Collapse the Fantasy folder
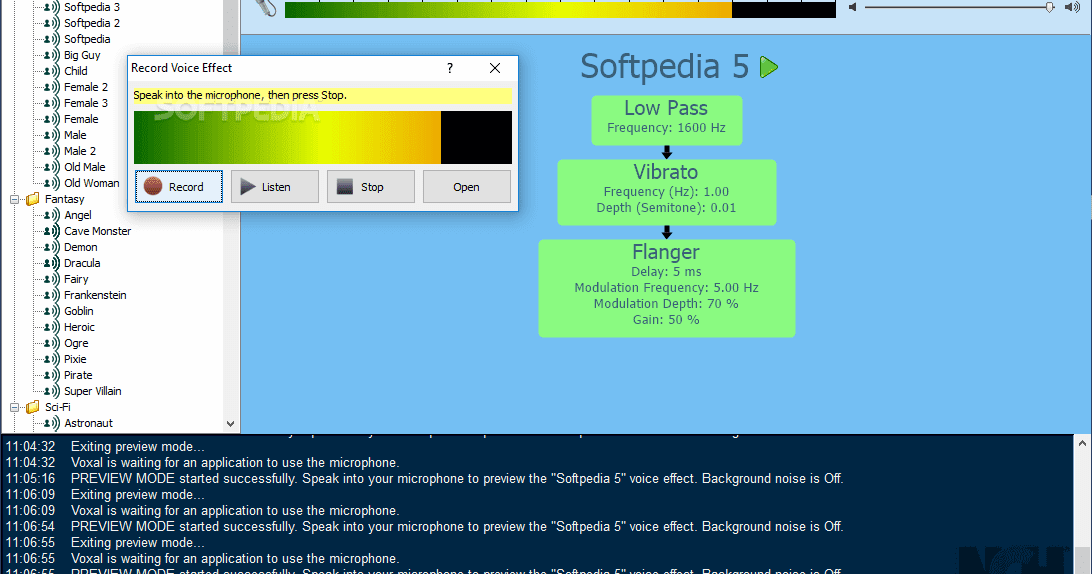1092x574 pixels. pos(14,199)
